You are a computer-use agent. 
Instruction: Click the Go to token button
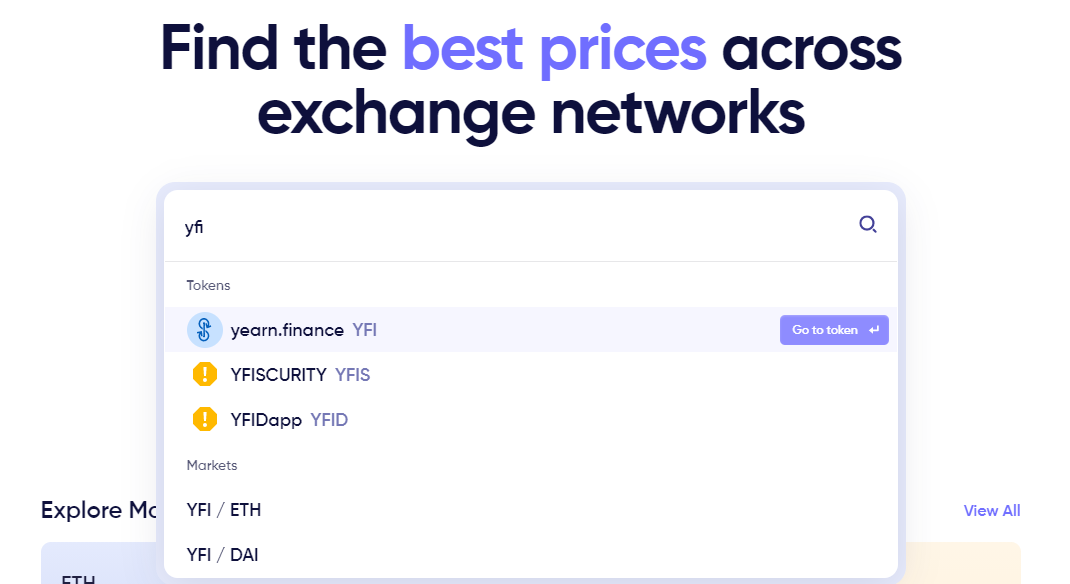834,330
